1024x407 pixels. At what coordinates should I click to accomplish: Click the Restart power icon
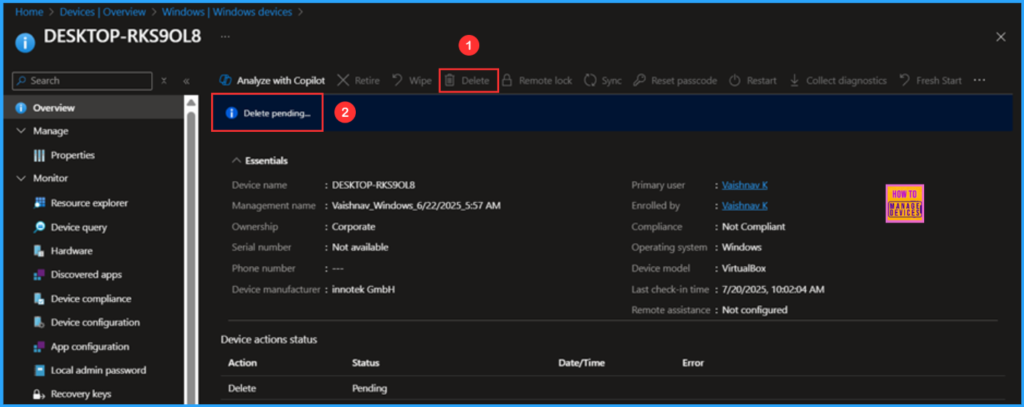[735, 80]
